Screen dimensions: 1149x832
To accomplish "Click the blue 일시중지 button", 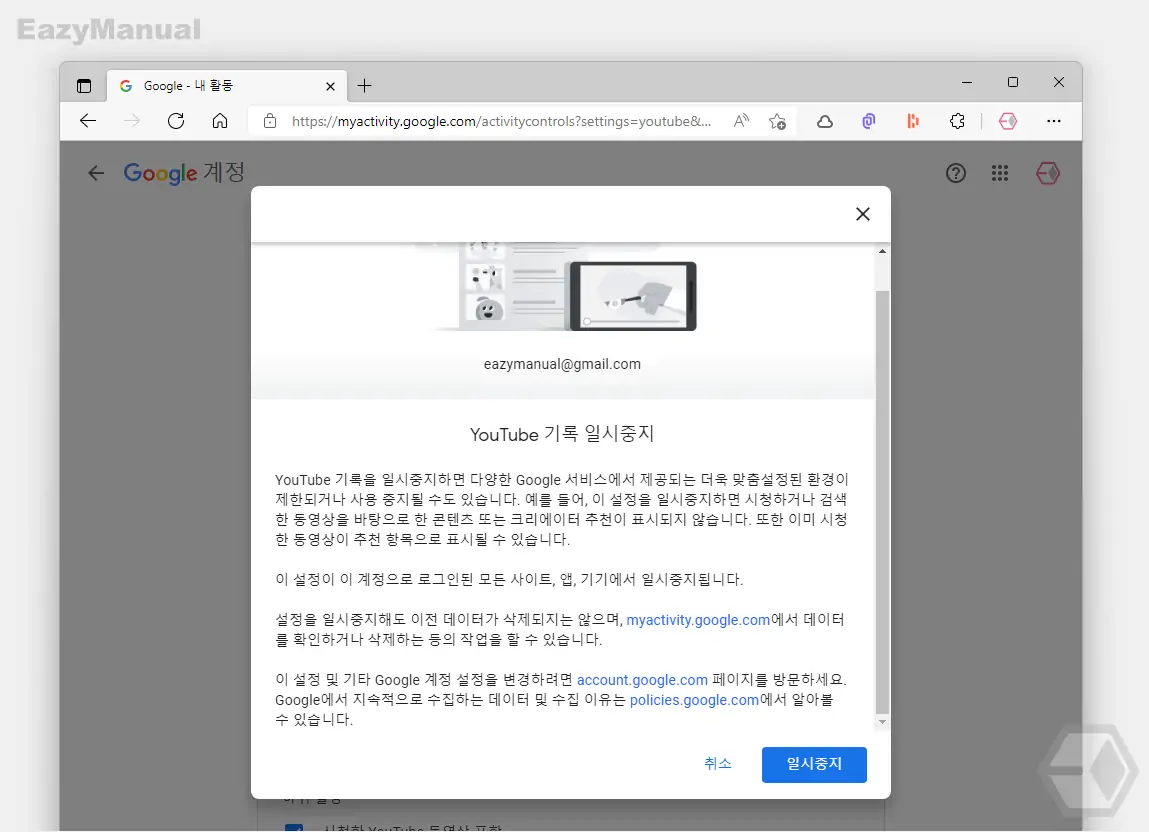I will 814,765.
